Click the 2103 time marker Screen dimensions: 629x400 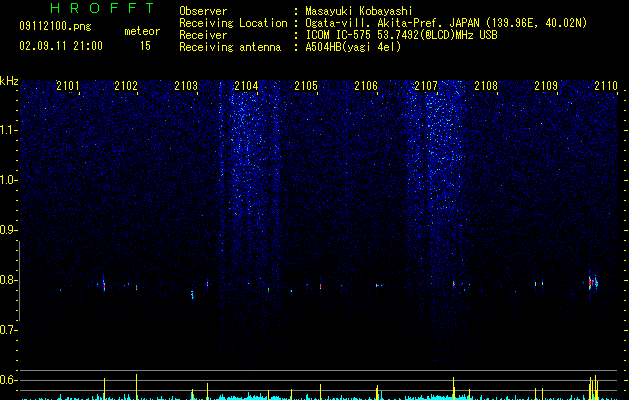(x=186, y=86)
